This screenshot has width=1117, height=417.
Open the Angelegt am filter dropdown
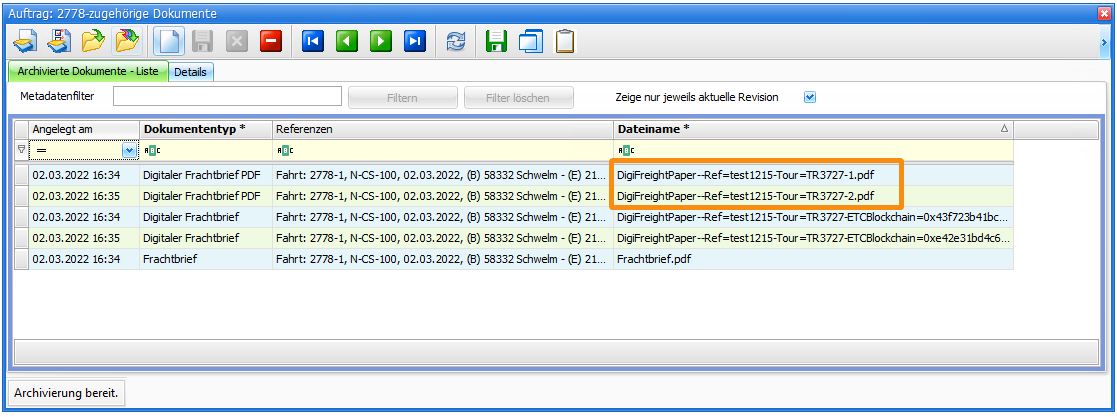[x=129, y=150]
